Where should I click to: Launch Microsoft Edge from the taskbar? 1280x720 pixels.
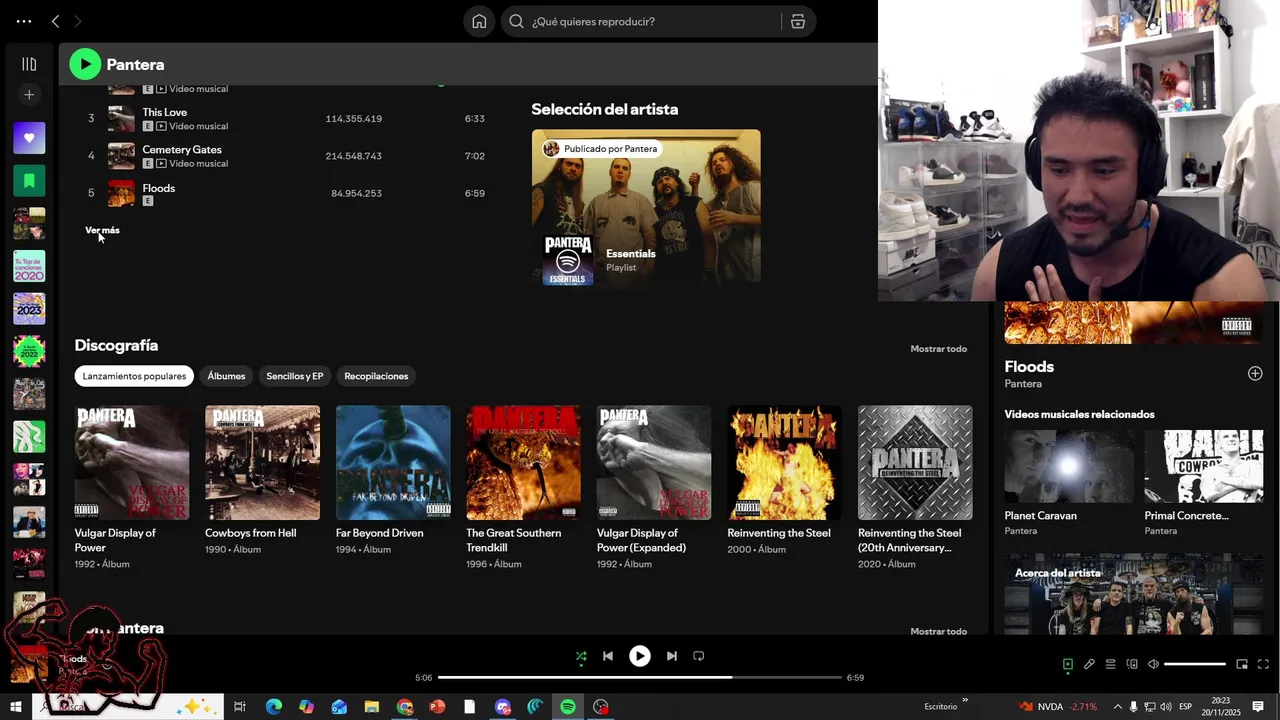[x=274, y=706]
